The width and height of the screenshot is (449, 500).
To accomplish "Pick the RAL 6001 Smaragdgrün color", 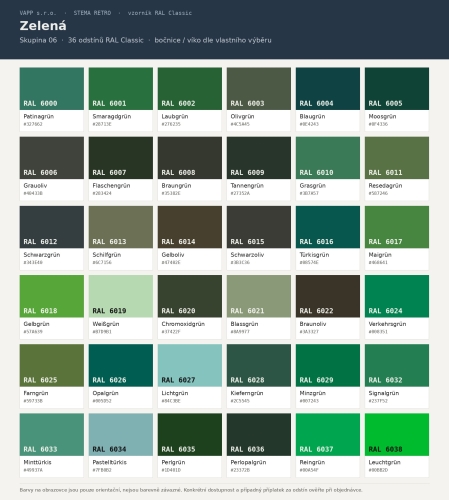I will point(121,89).
